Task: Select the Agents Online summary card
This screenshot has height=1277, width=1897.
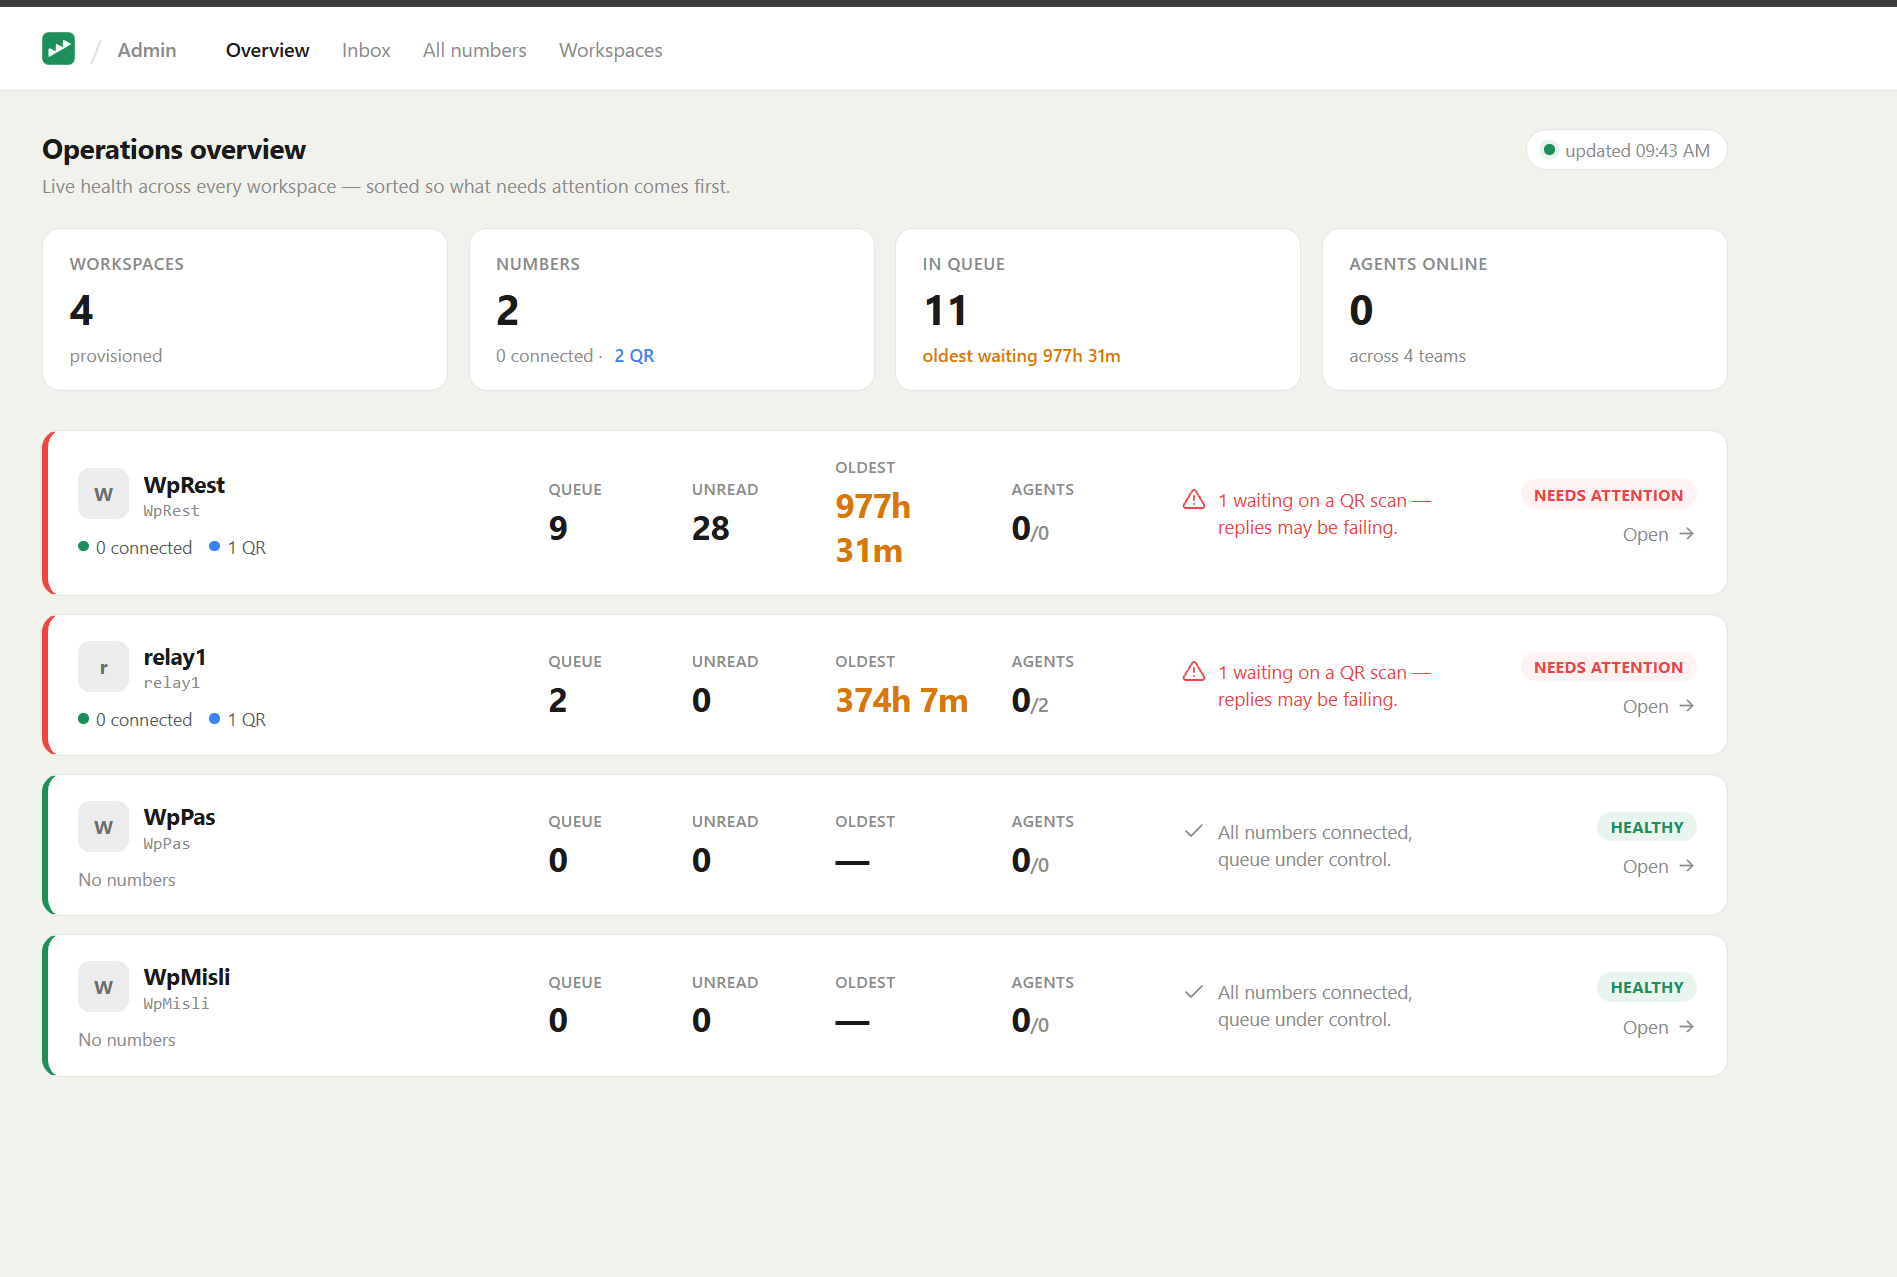Action: (1524, 310)
